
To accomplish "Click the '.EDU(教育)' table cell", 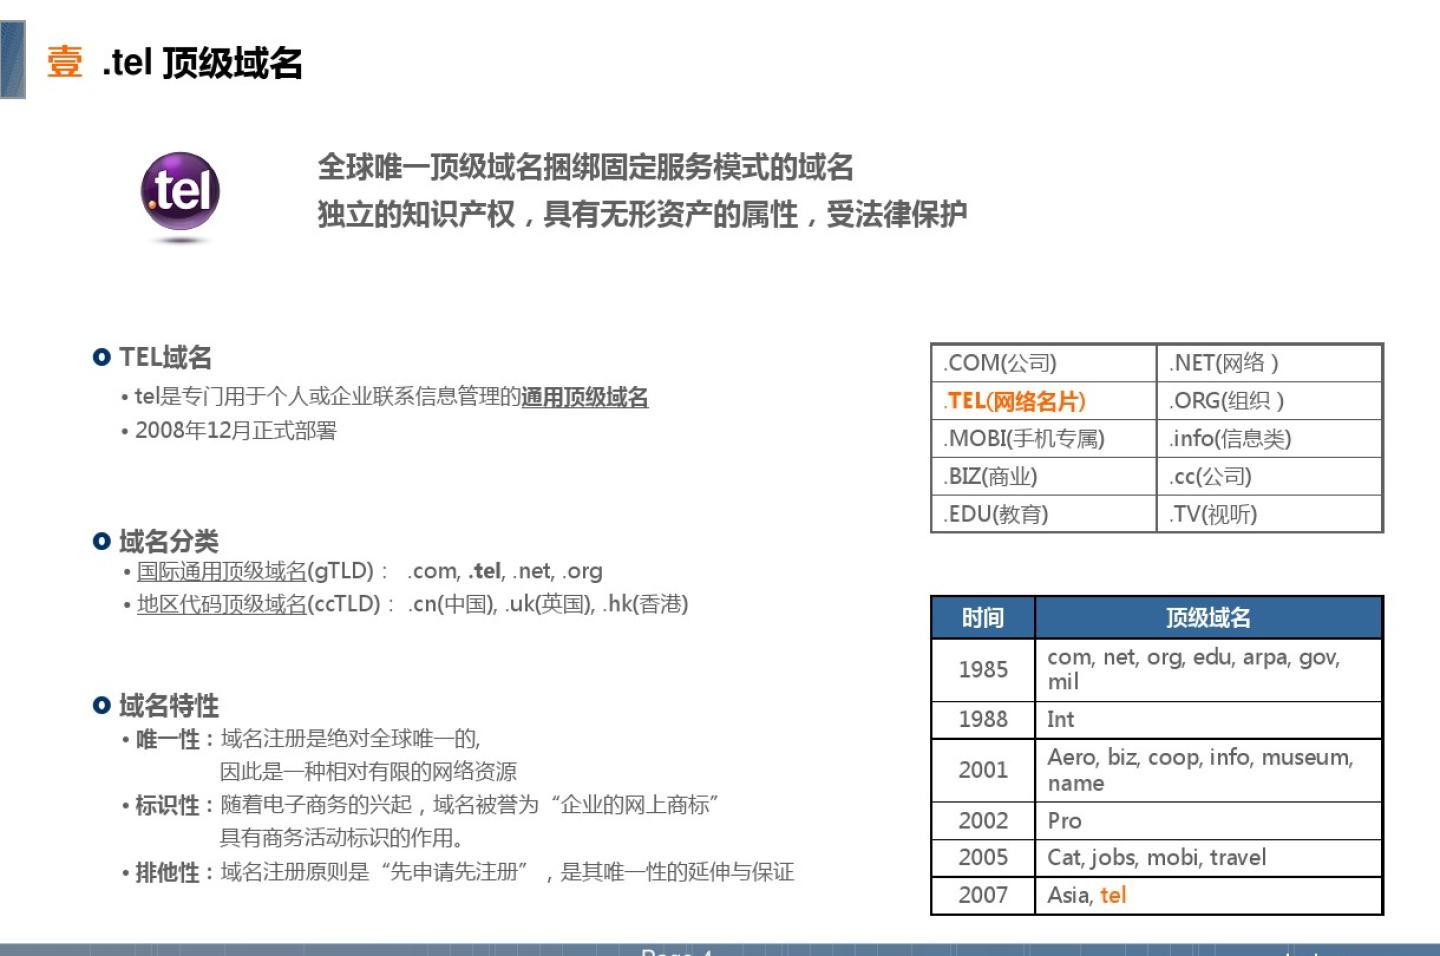I will click(x=1043, y=514).
